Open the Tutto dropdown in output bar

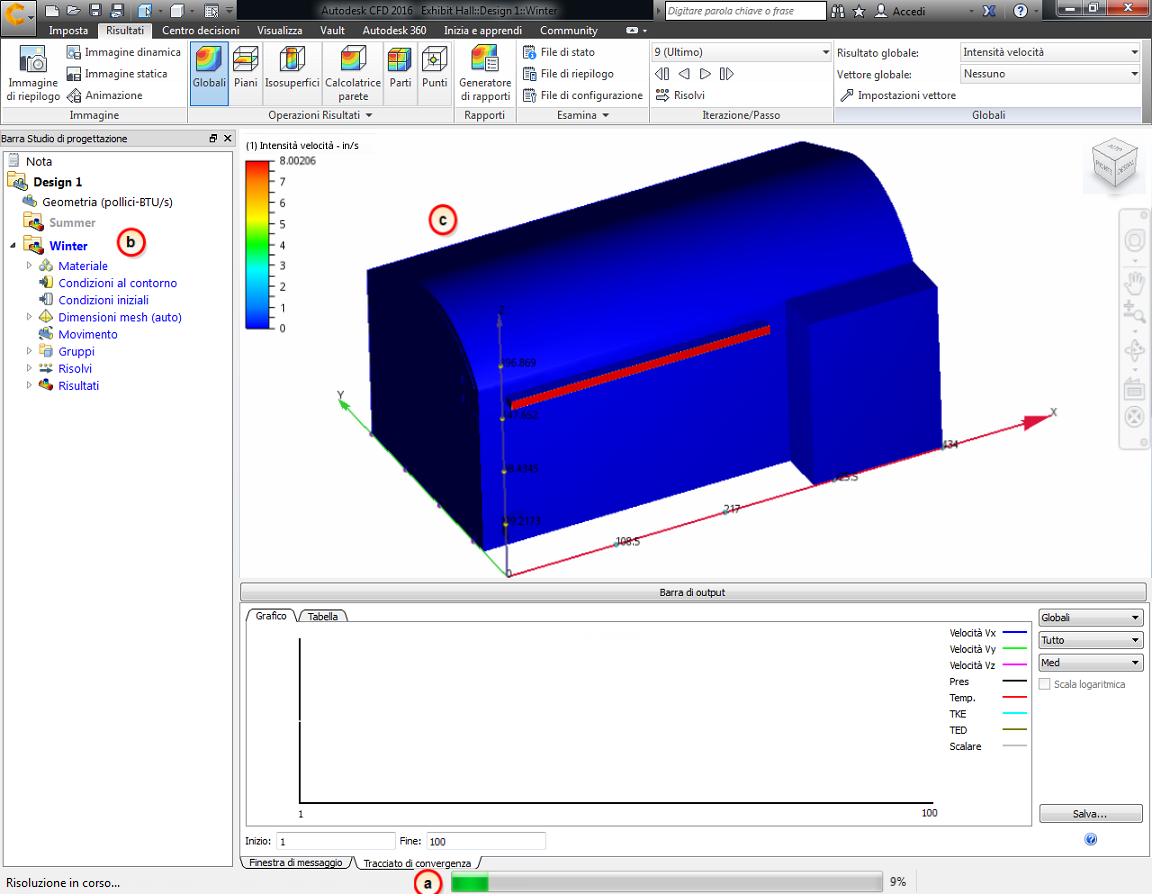coord(1090,640)
